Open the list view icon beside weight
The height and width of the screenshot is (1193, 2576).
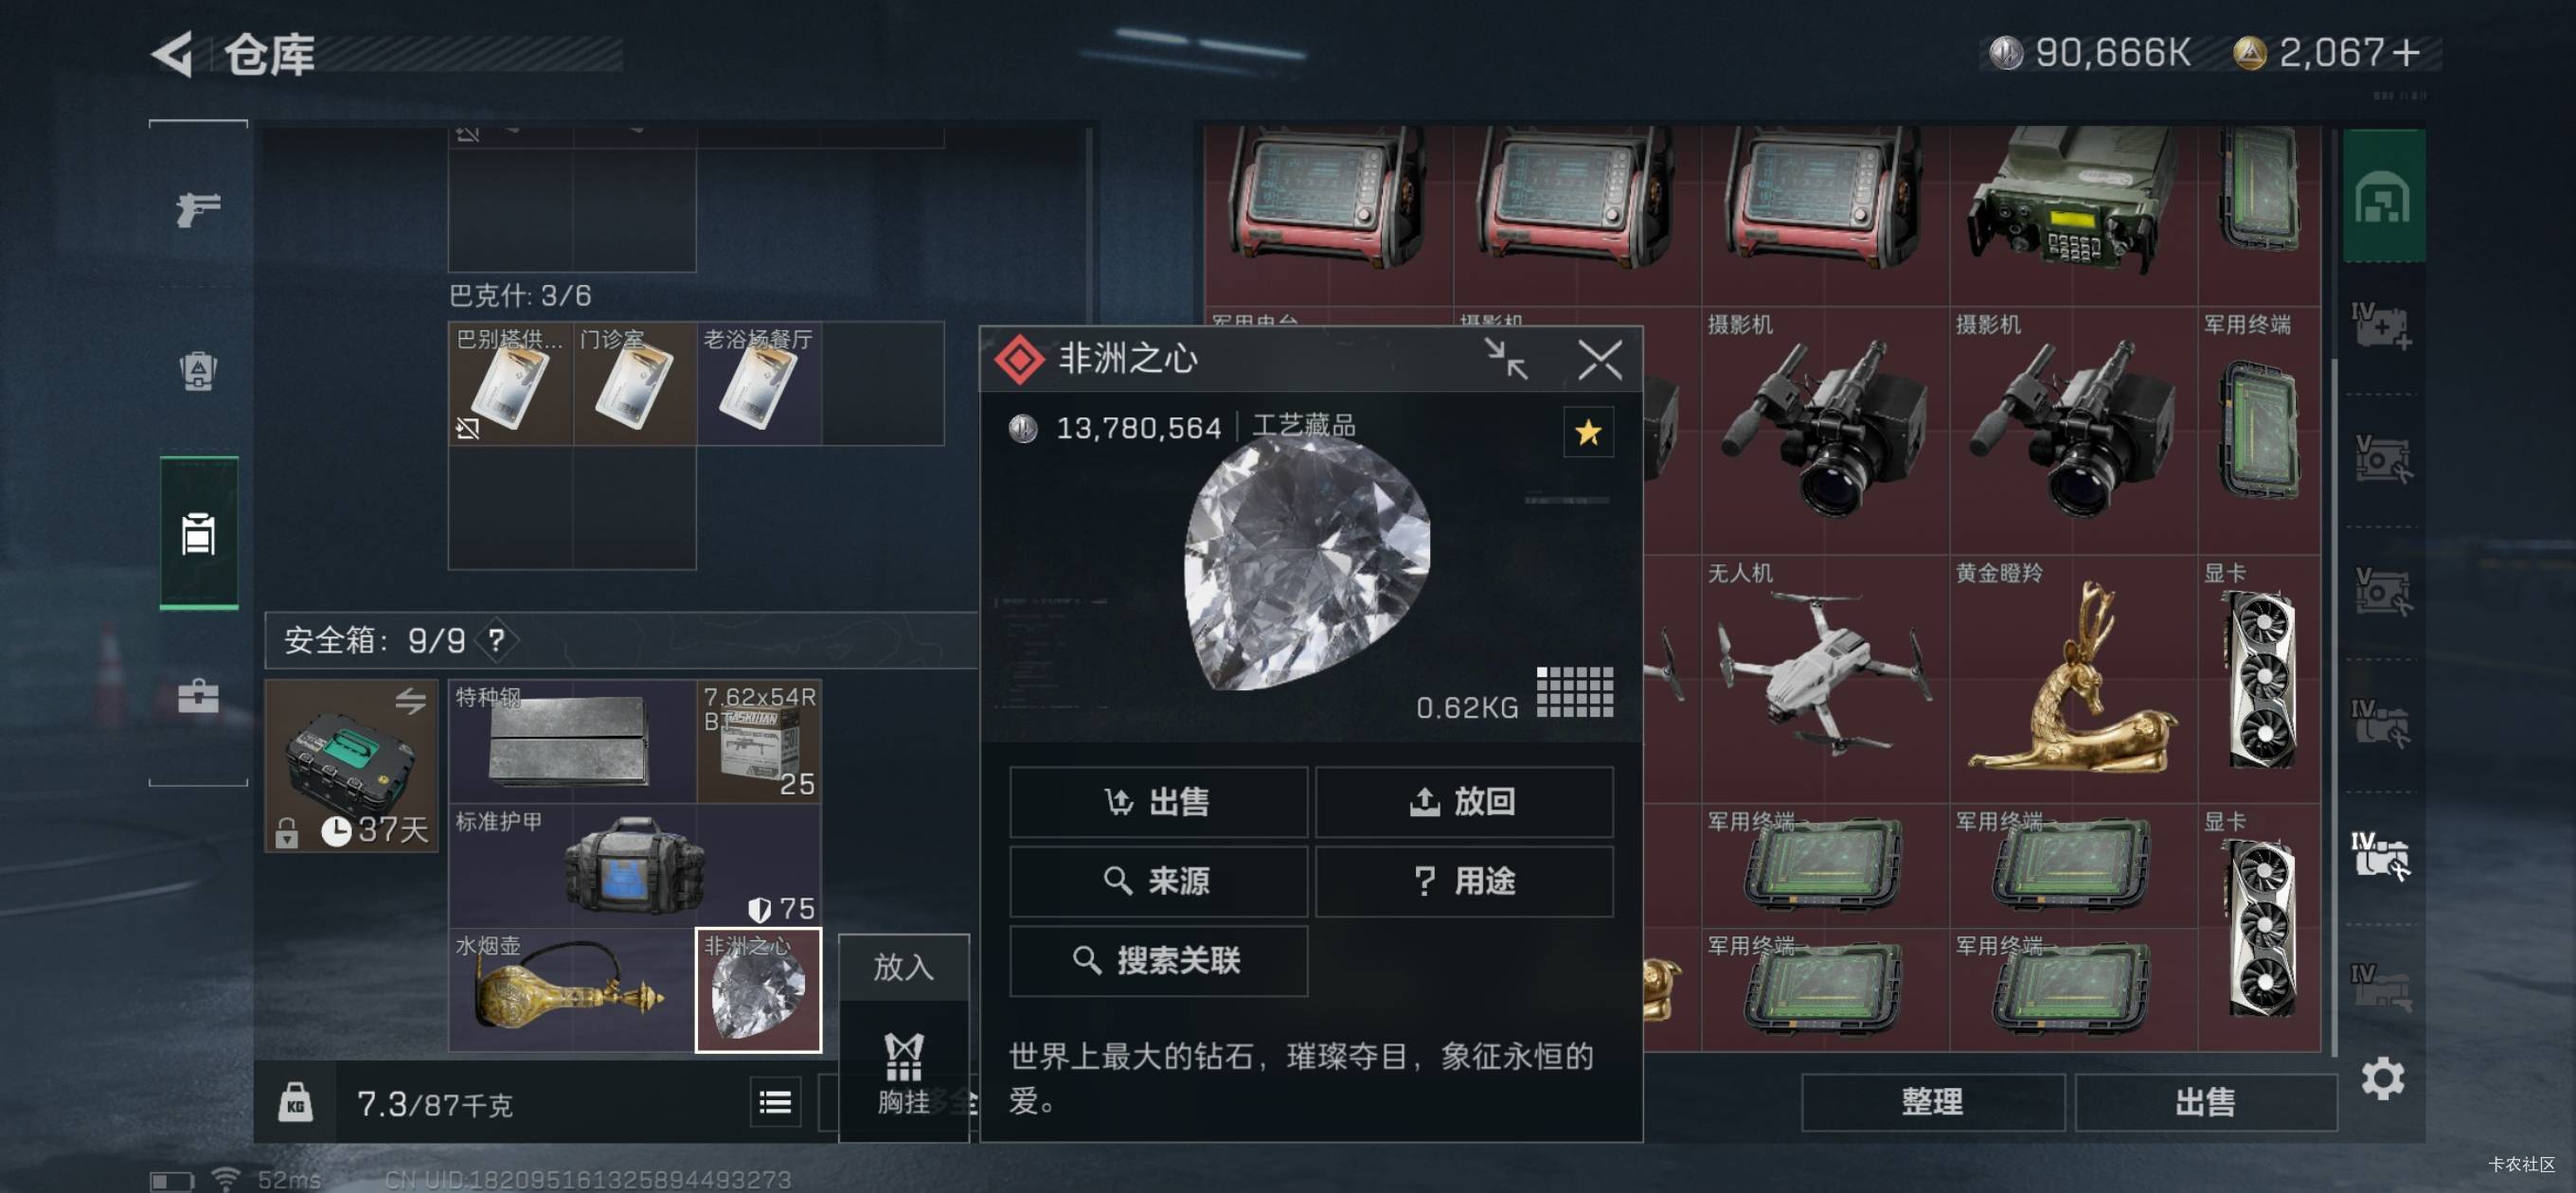pos(775,1102)
